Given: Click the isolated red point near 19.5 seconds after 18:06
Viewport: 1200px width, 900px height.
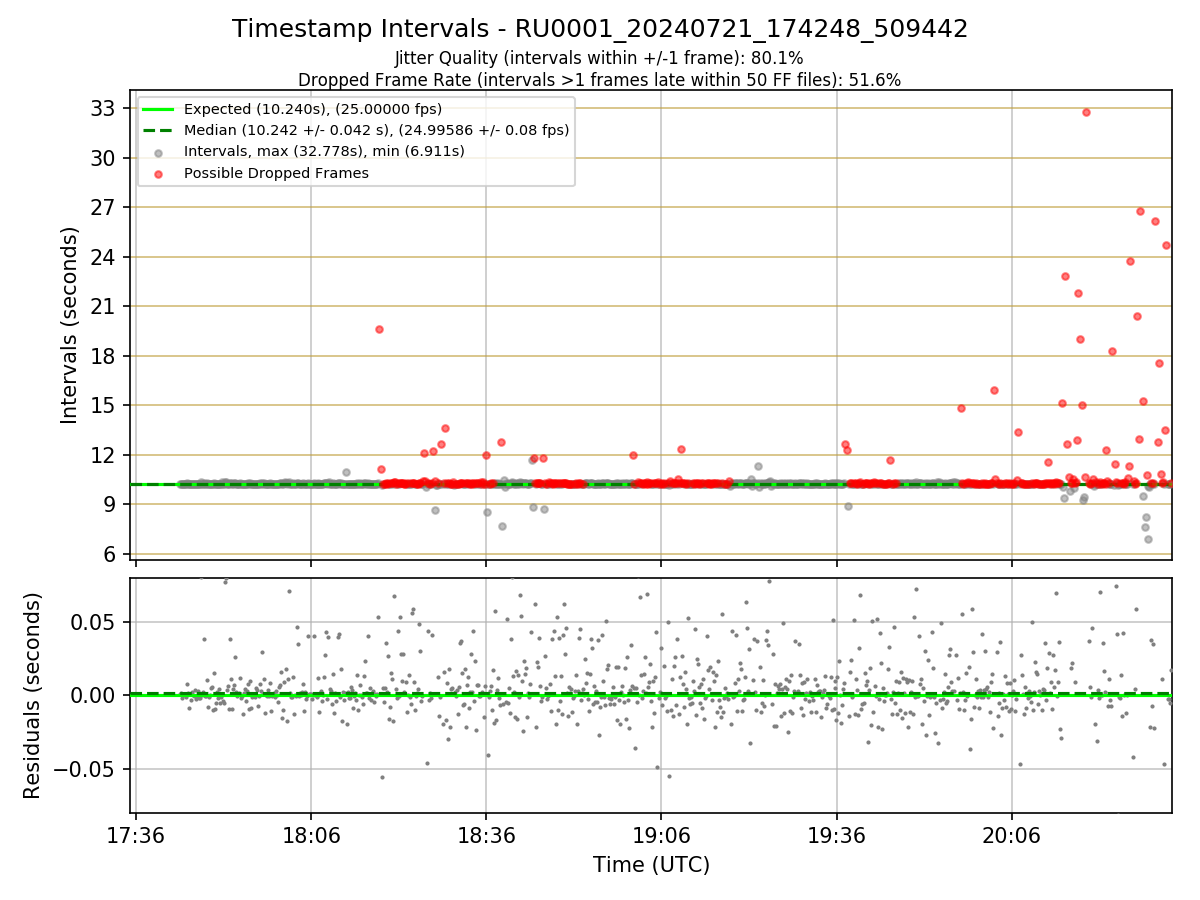Looking at the screenshot, I should [379, 329].
